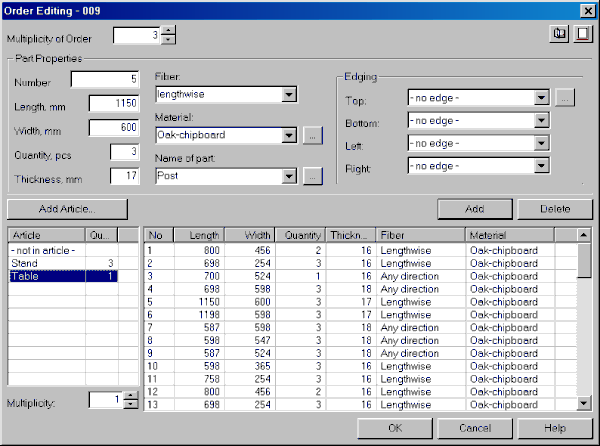Click the article Multiplicity input field
This screenshot has width=600, height=446.
pyautogui.click(x=106, y=400)
